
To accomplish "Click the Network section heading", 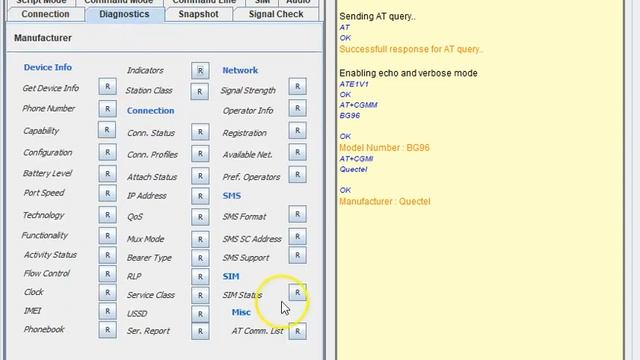I will tap(240, 70).
